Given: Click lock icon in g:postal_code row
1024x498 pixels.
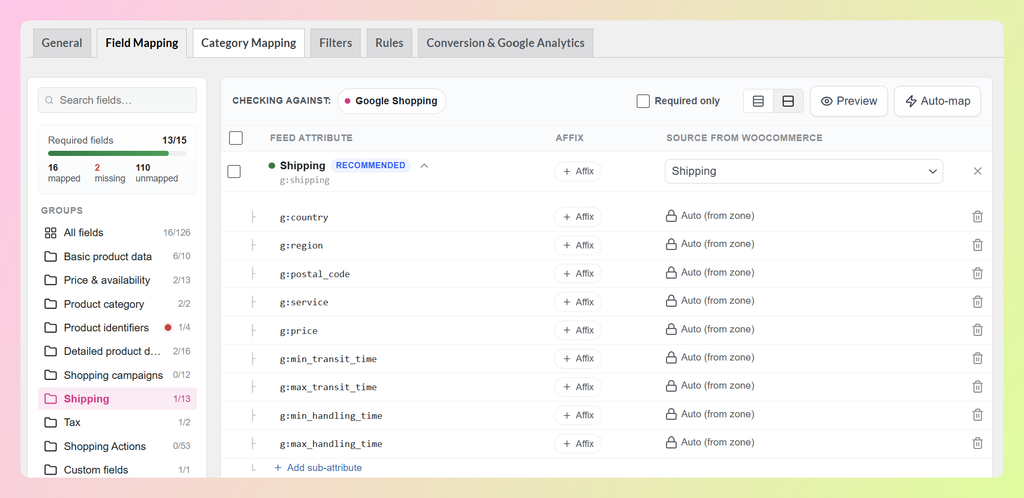Looking at the screenshot, I should [x=671, y=273].
